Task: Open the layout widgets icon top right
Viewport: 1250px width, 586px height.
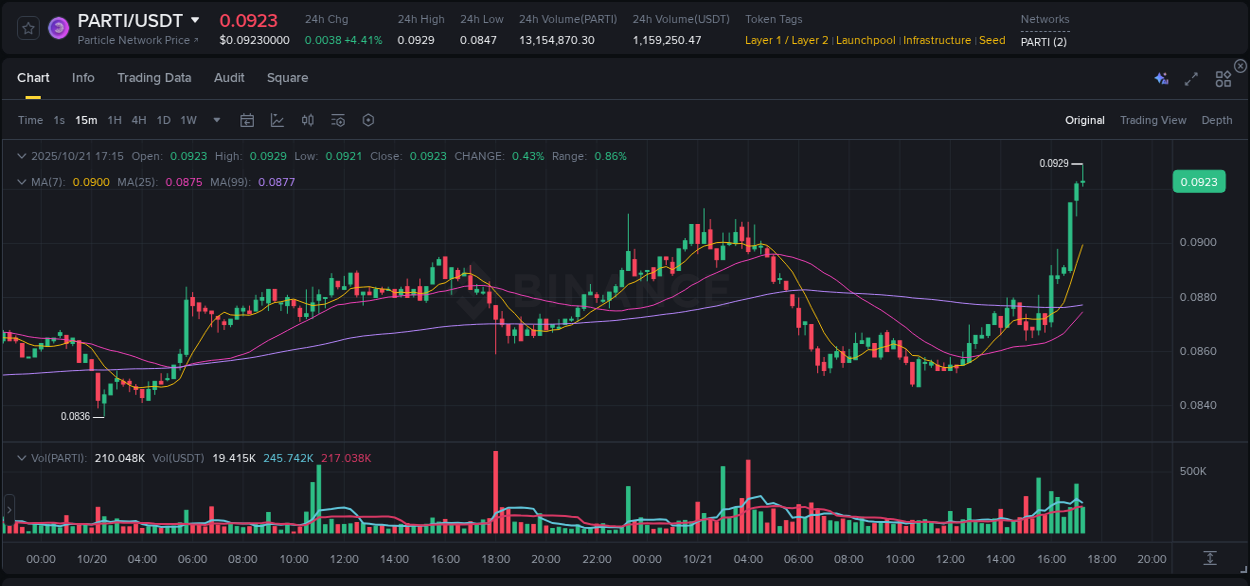Action: tap(1223, 78)
